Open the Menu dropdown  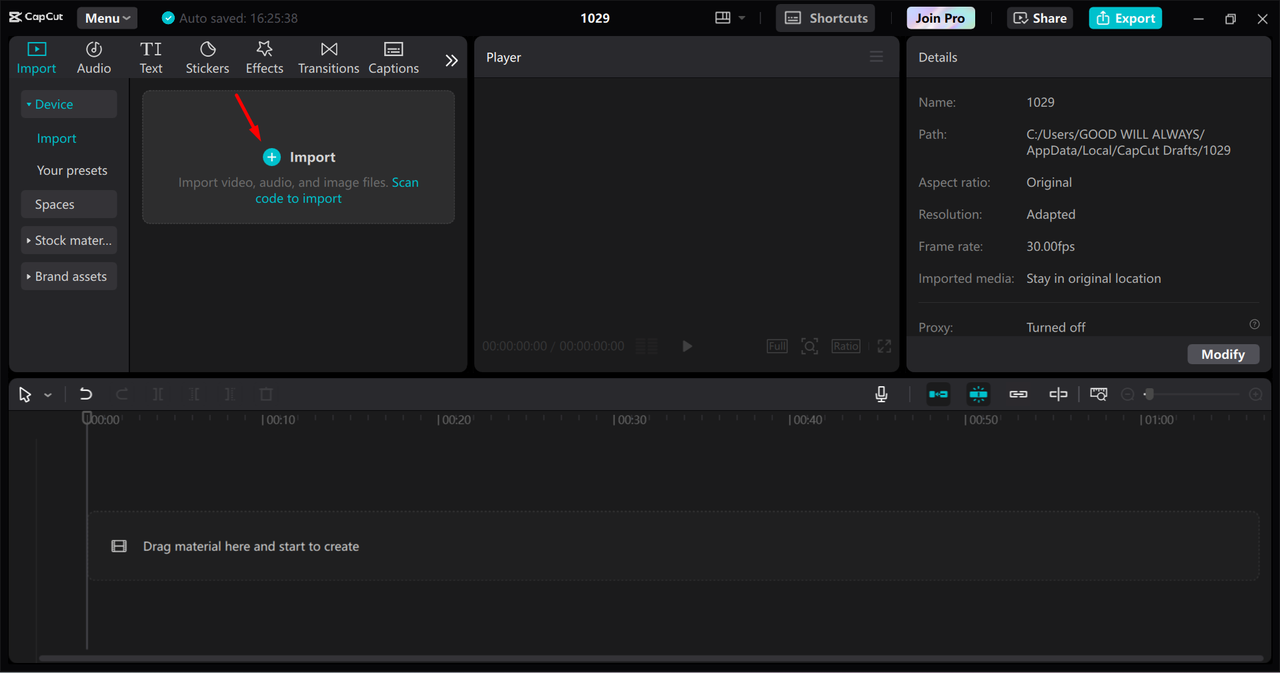tap(107, 18)
